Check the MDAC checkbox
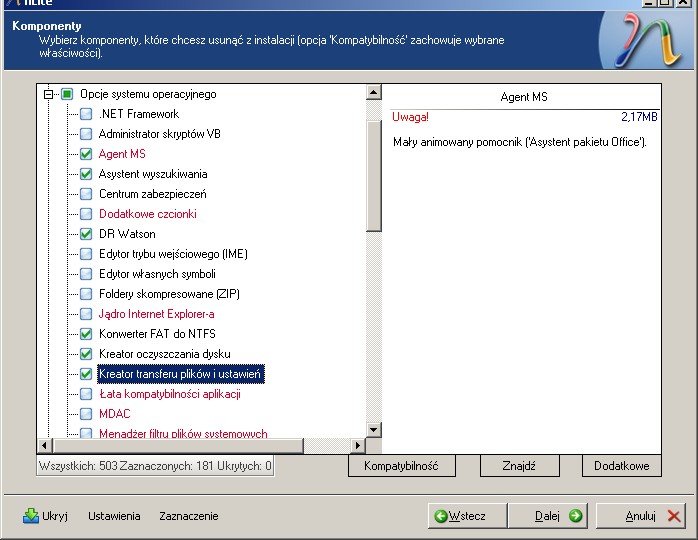This screenshot has width=698, height=540. click(86, 414)
